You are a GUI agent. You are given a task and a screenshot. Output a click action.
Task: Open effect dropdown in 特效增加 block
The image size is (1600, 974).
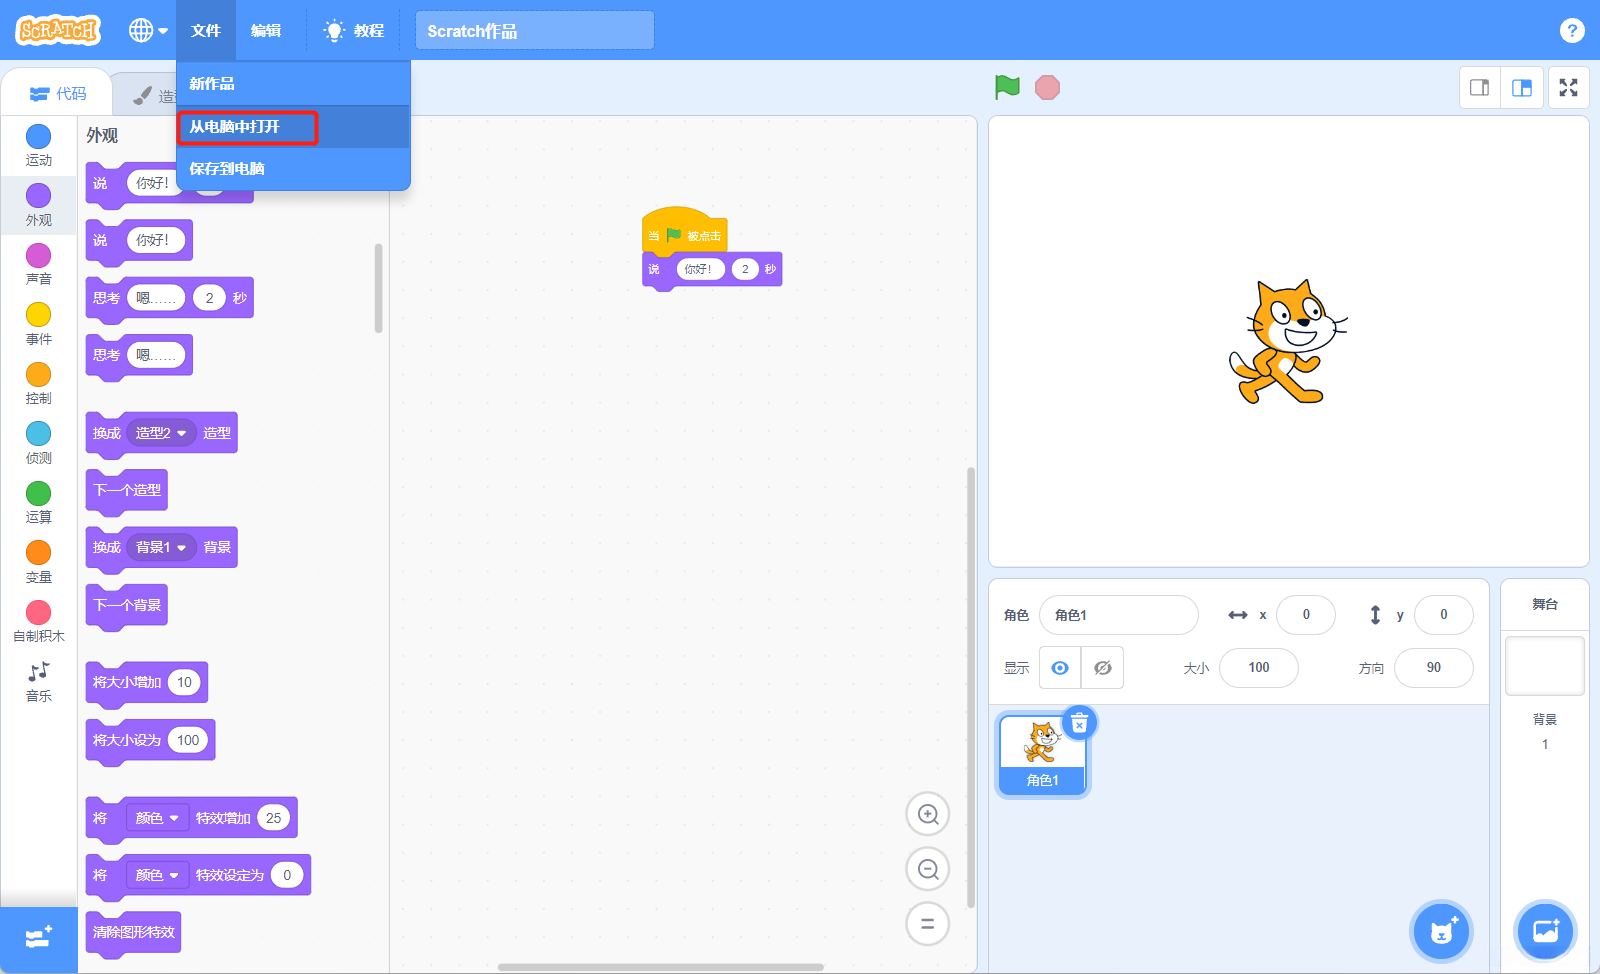[158, 818]
